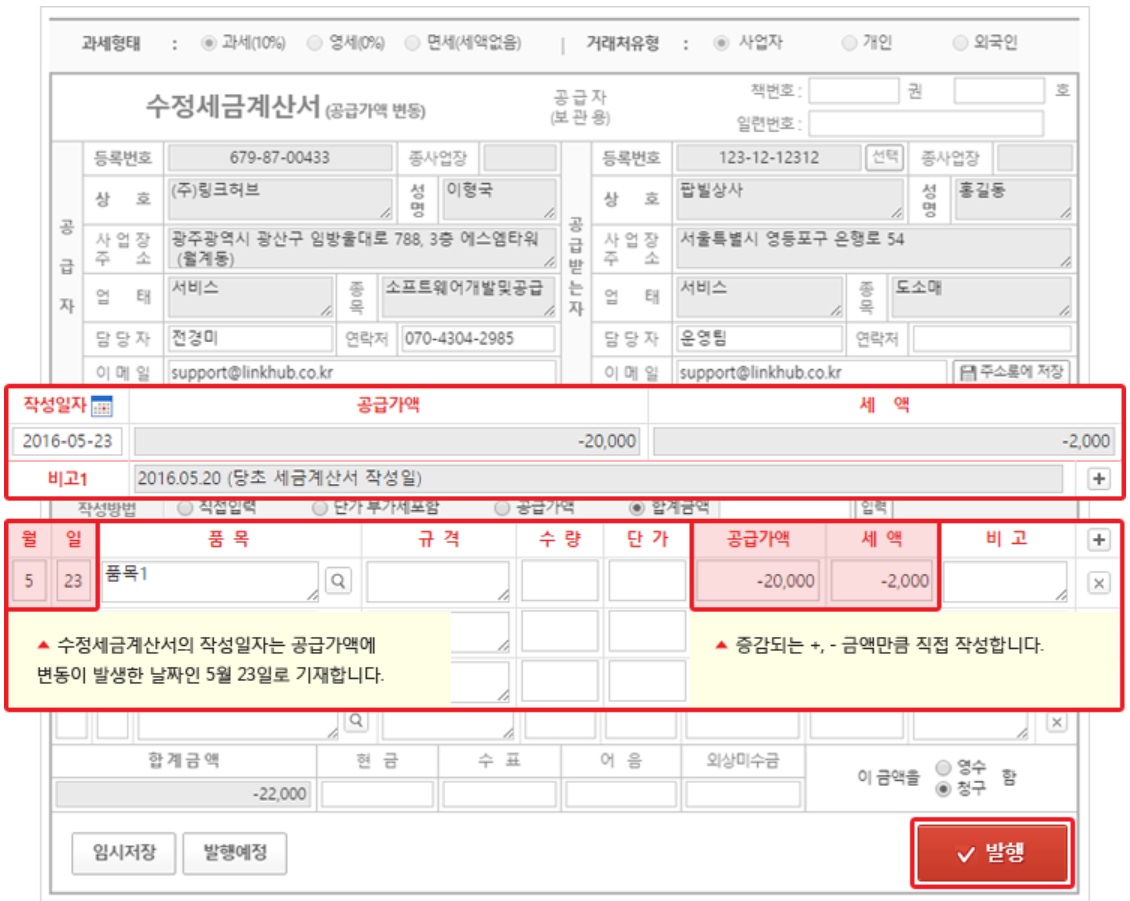The height and width of the screenshot is (901, 1130).
Task: Click the 작성일자 field showing 2016-05-23
Action: [67, 441]
